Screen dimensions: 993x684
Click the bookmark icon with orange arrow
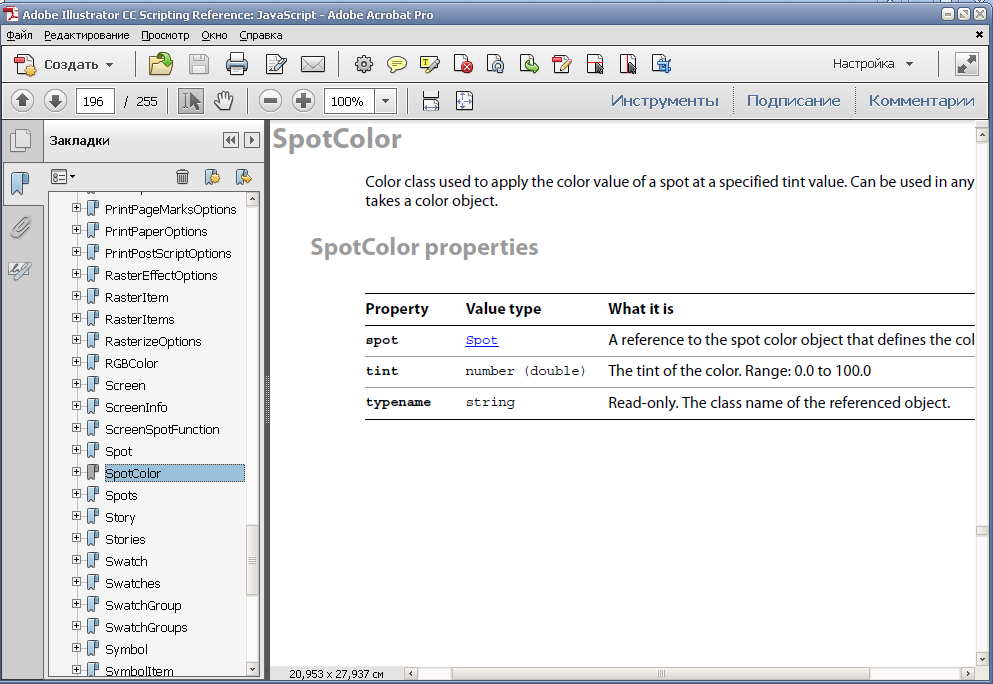coord(243,177)
